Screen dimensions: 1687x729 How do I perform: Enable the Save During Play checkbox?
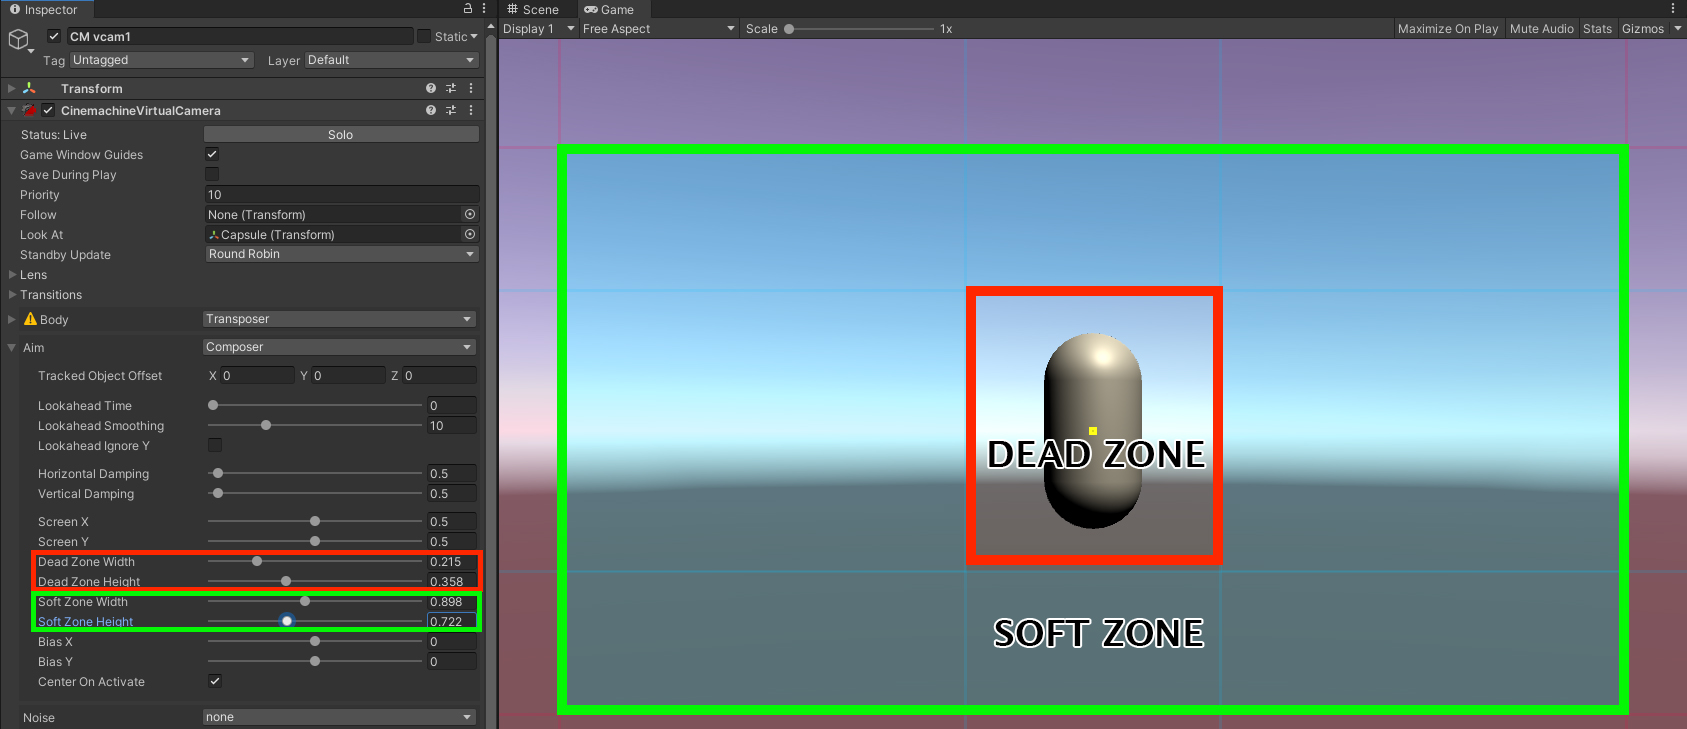coord(212,174)
